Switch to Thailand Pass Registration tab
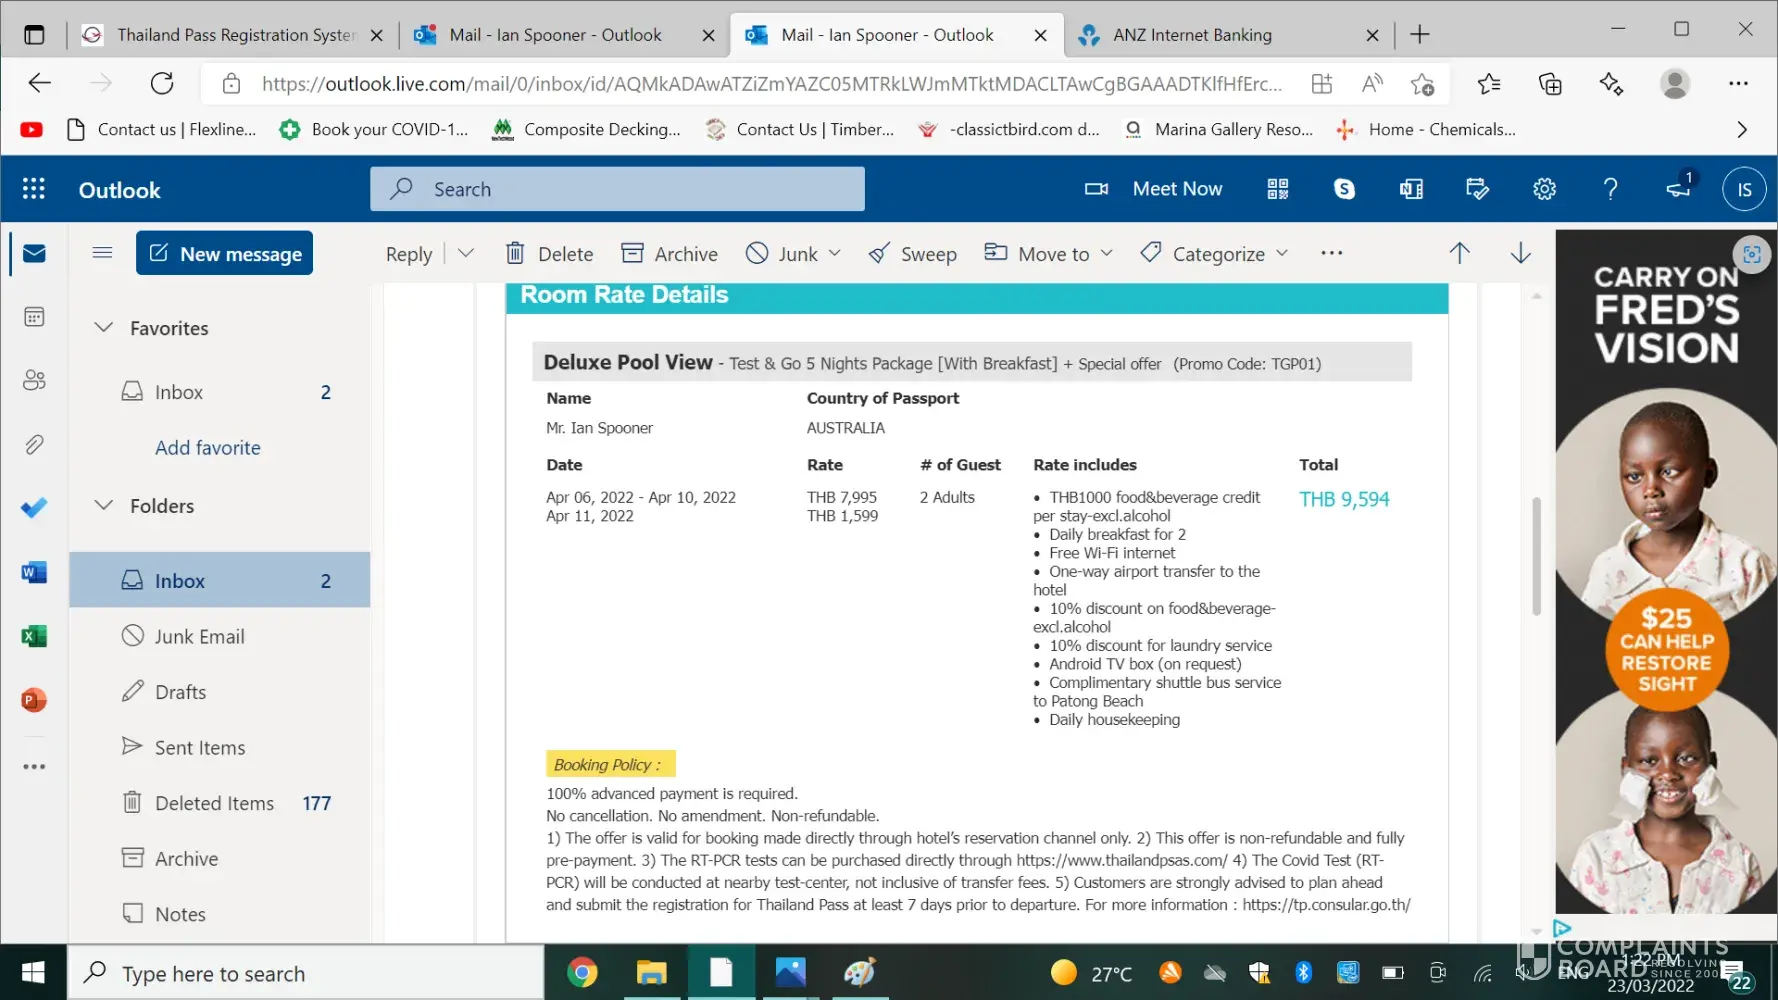This screenshot has width=1778, height=1000. click(x=235, y=35)
